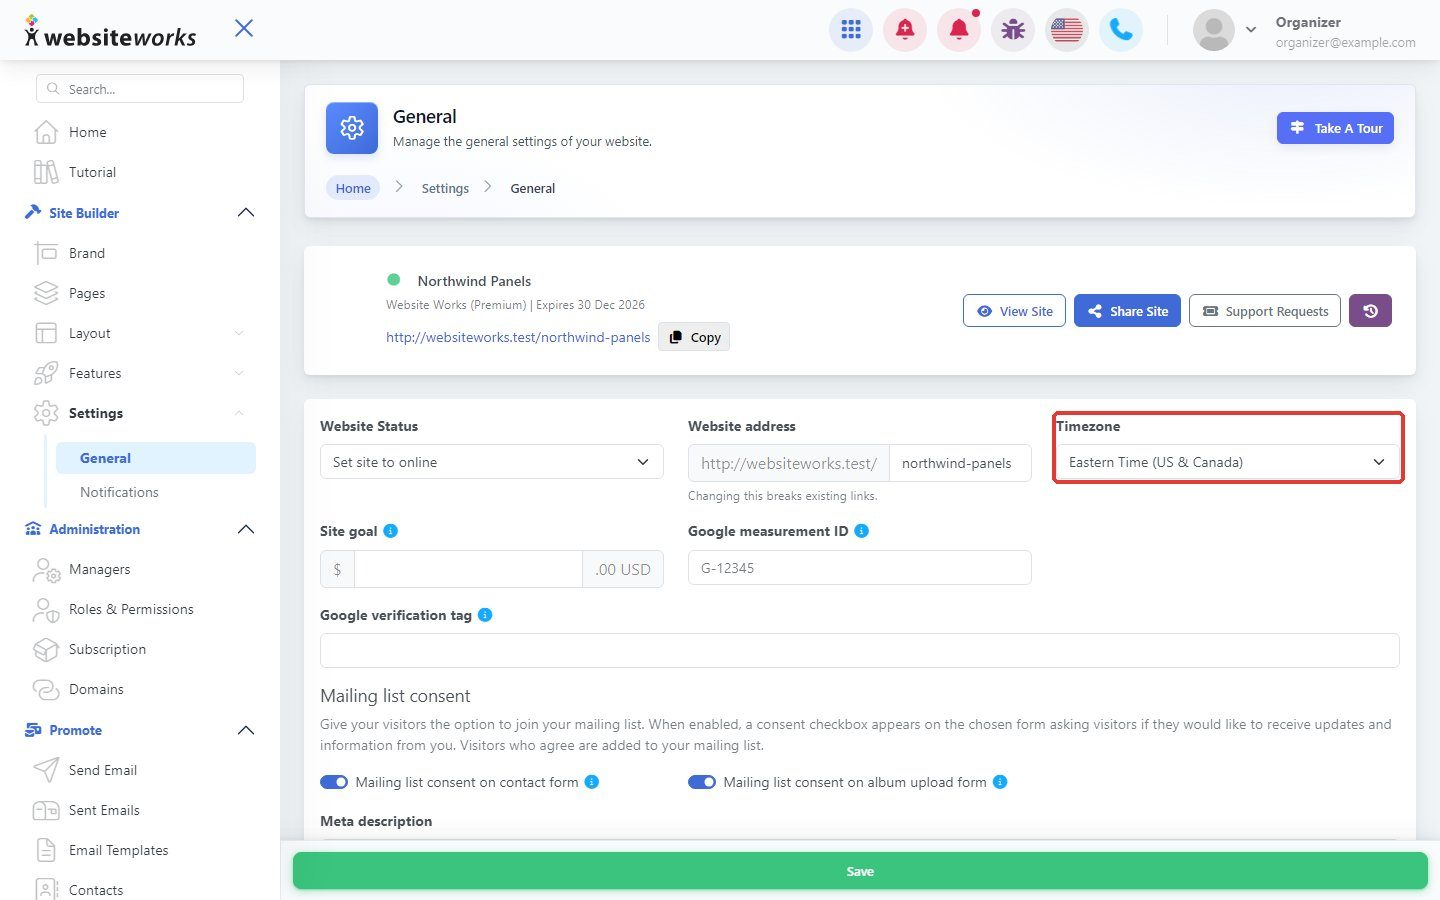Open the northwind-panels site URL link

518,337
